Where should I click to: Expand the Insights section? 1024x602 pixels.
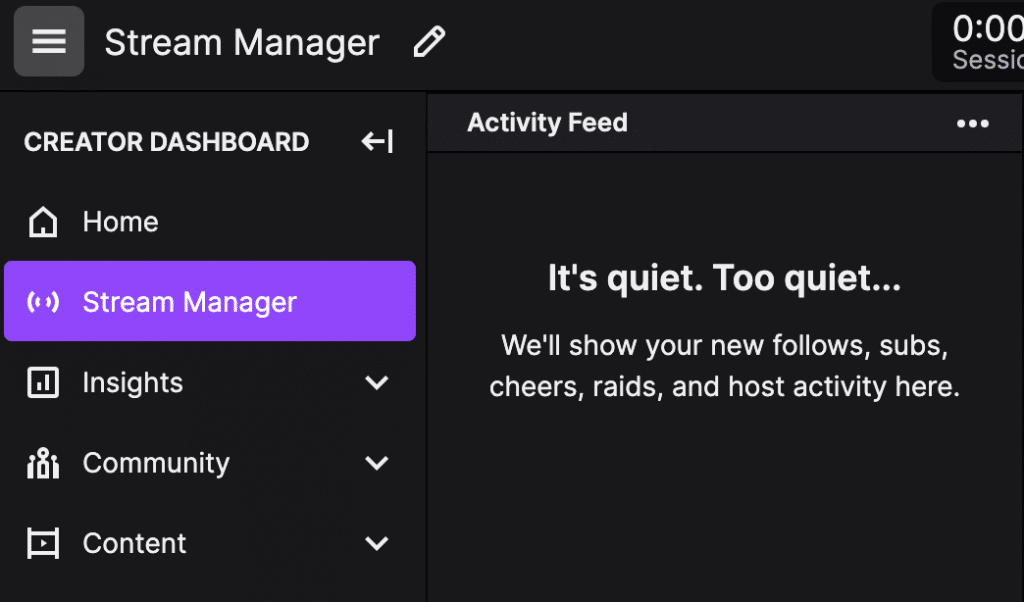pyautogui.click(x=377, y=382)
